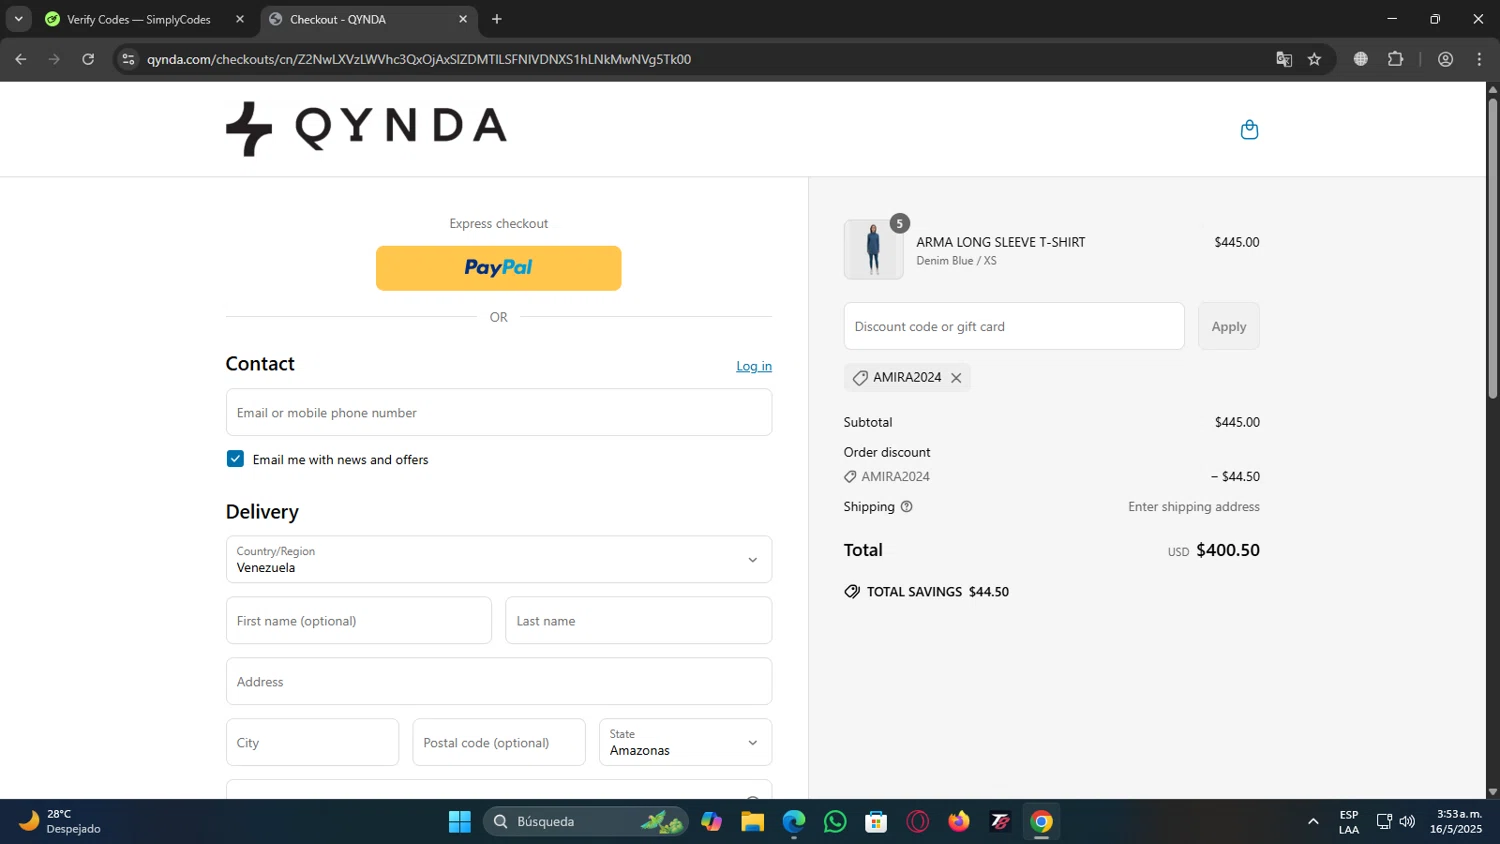Viewport: 1500px width, 844px height.
Task: Open Microsoft Store from the taskbar
Action: click(876, 822)
